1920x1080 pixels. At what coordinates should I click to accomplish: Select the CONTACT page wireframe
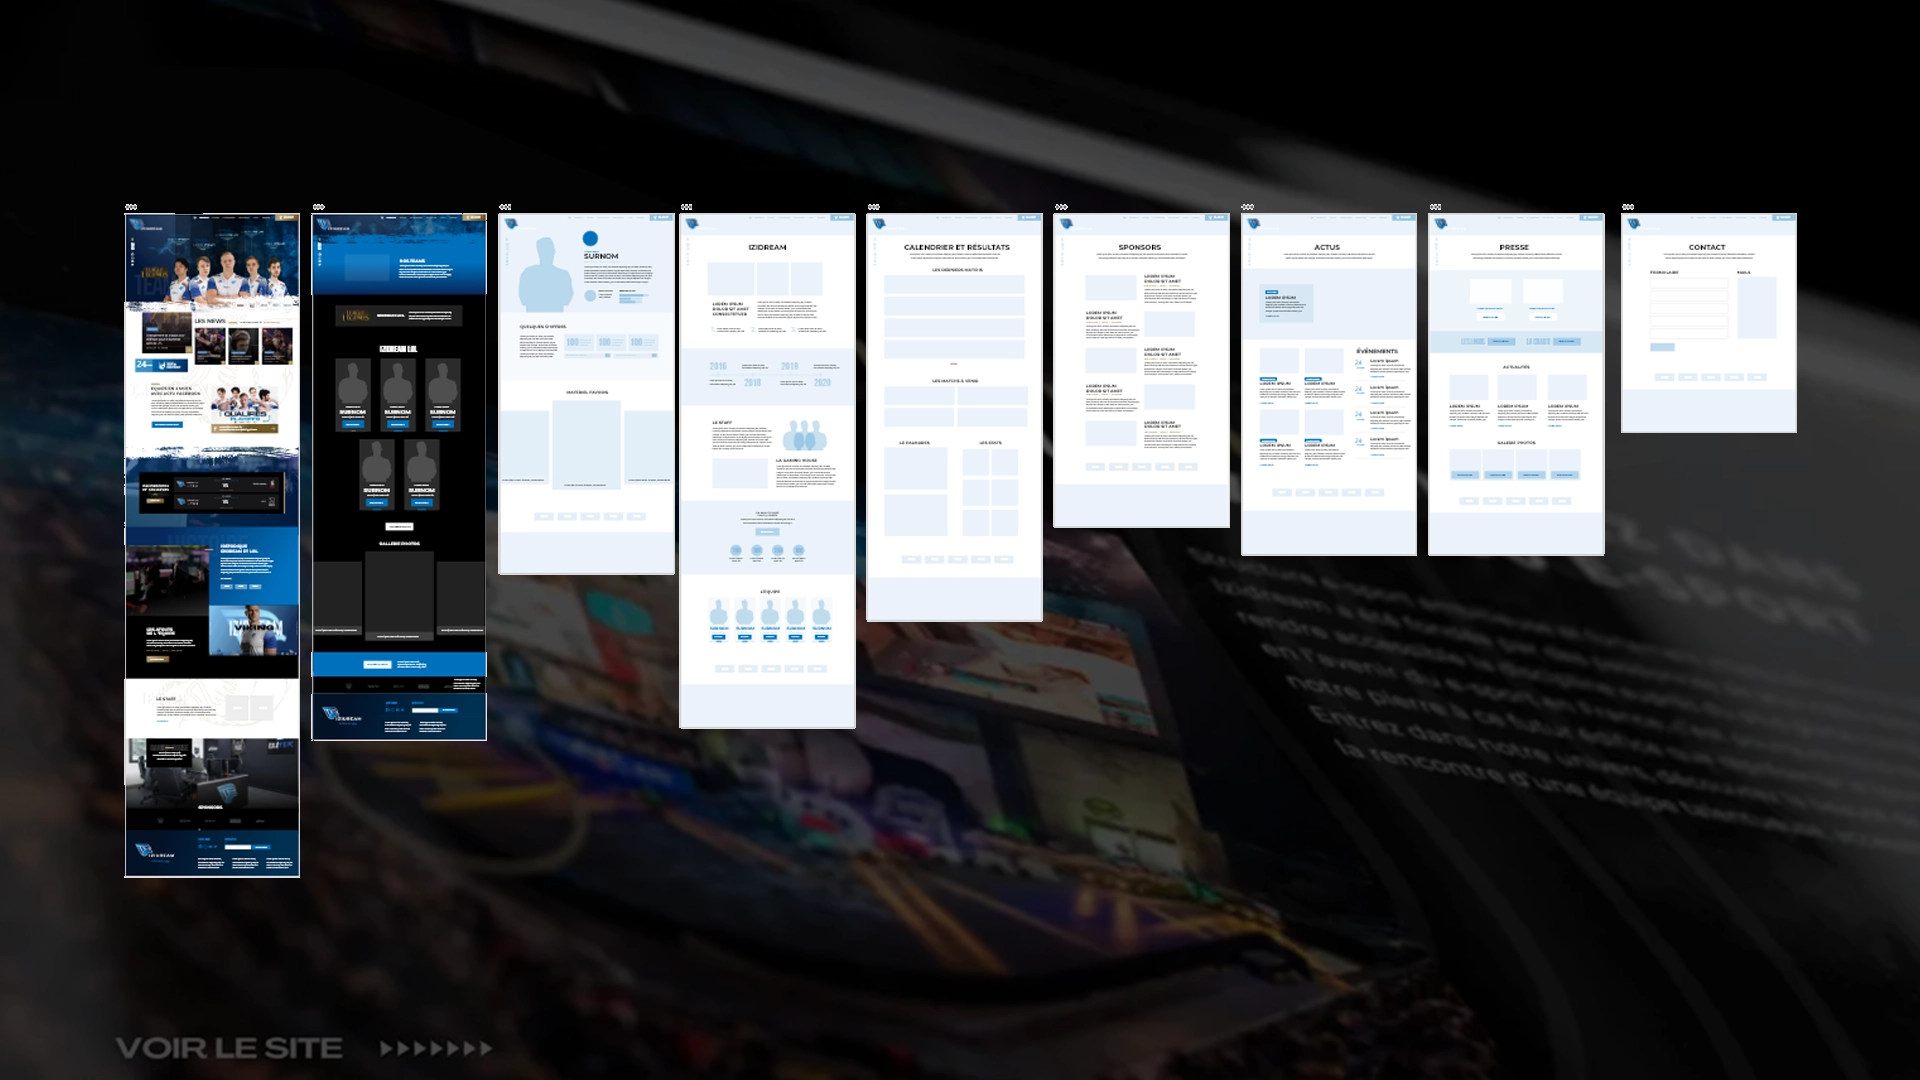tap(1709, 323)
